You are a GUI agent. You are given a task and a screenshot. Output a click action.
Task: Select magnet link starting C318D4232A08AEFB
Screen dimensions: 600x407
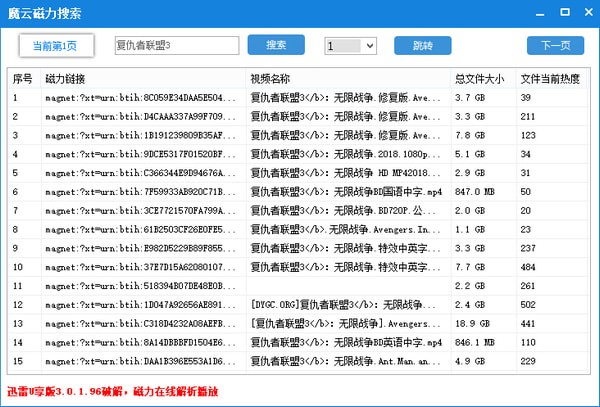point(140,324)
